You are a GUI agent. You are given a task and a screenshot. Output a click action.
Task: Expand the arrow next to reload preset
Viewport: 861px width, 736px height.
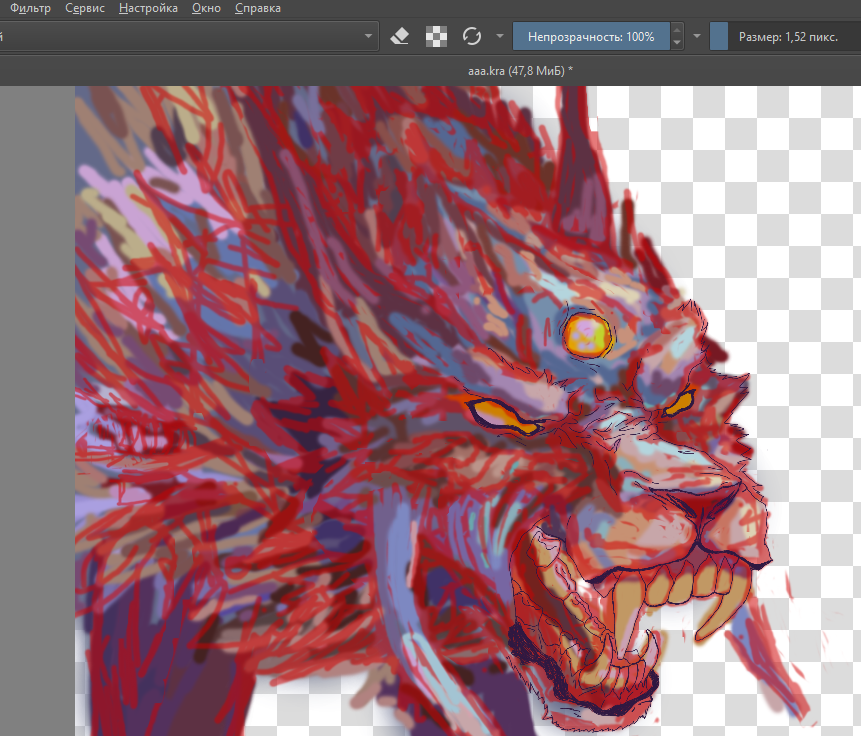click(500, 37)
